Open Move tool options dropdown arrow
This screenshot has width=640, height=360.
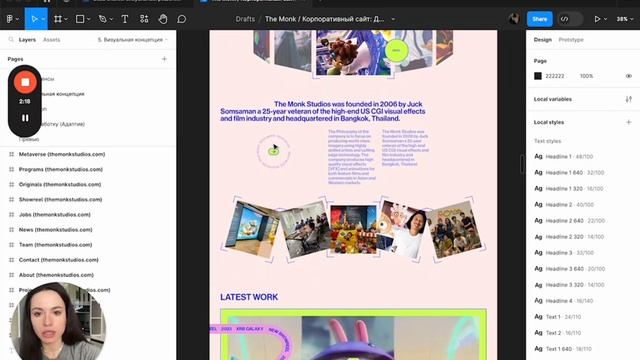pos(43,19)
